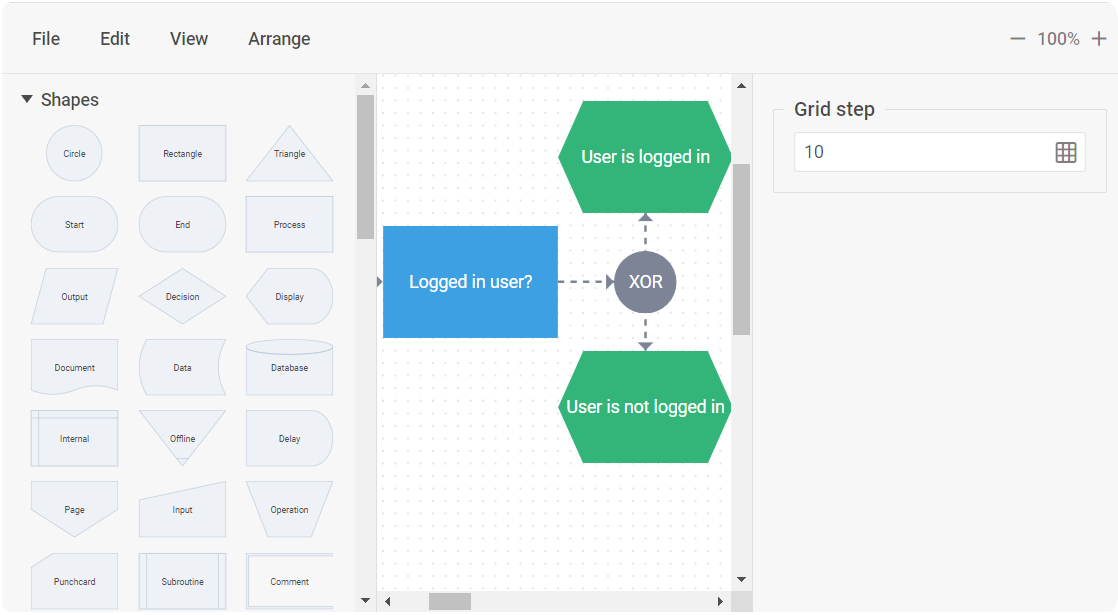The image size is (1118, 615).
Task: Choose the Process shape
Action: pyautogui.click(x=289, y=224)
